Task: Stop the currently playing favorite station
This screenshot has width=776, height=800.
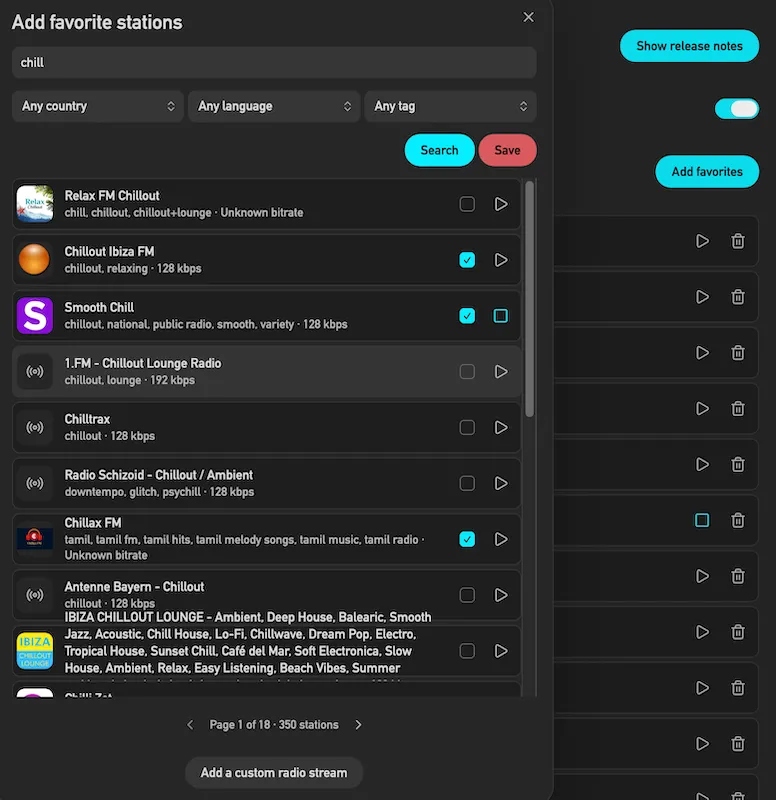Action: click(702, 520)
